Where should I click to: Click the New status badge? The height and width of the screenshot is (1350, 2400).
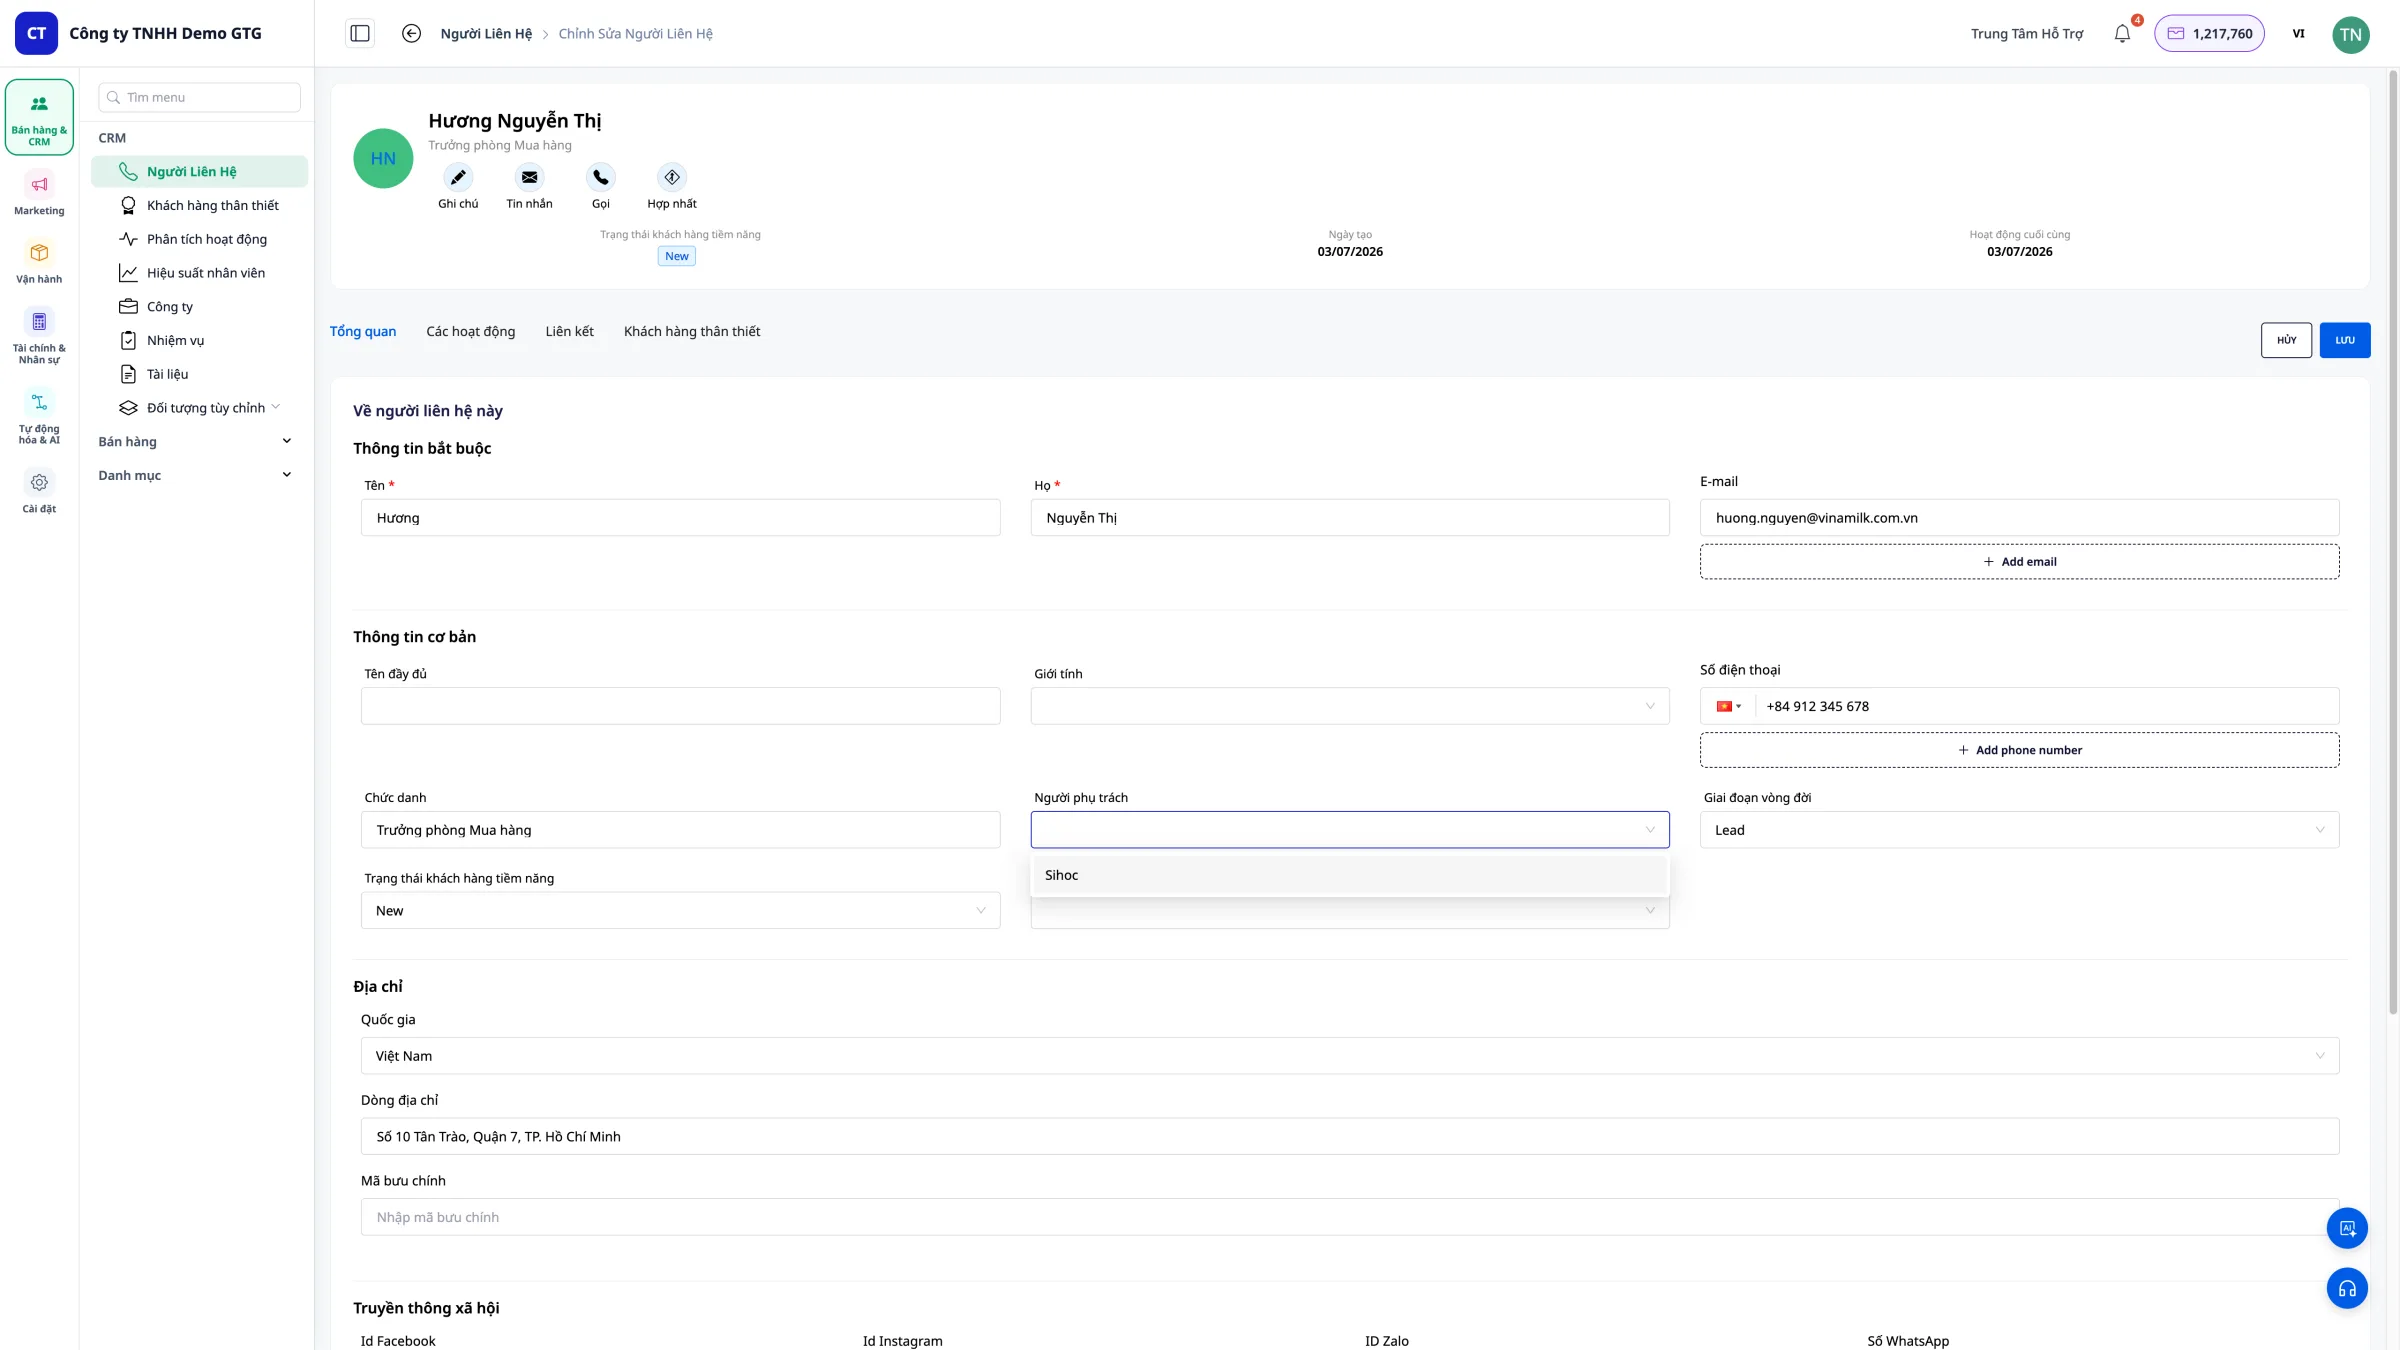[677, 256]
